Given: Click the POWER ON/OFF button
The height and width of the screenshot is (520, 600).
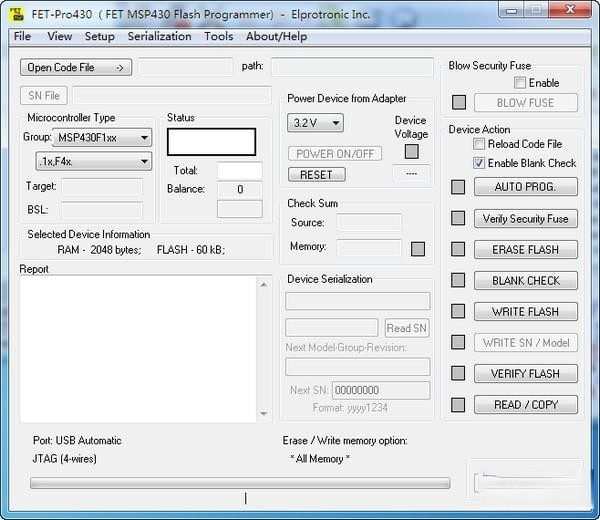Looking at the screenshot, I should [335, 153].
